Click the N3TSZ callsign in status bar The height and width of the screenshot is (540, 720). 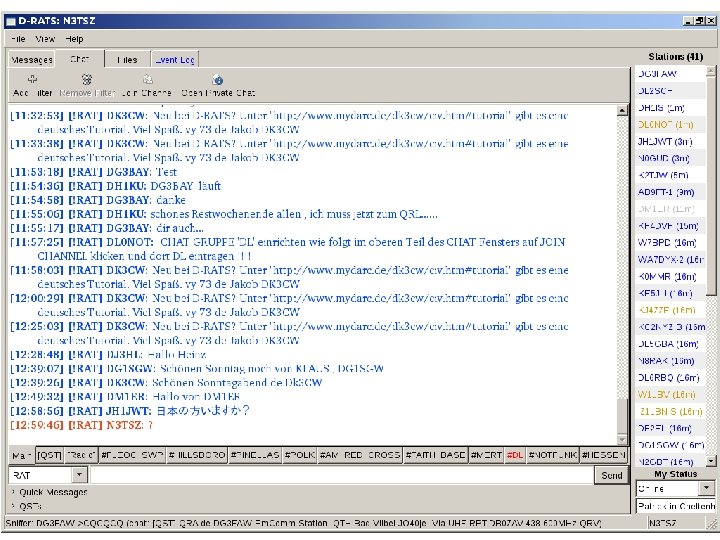[663, 523]
